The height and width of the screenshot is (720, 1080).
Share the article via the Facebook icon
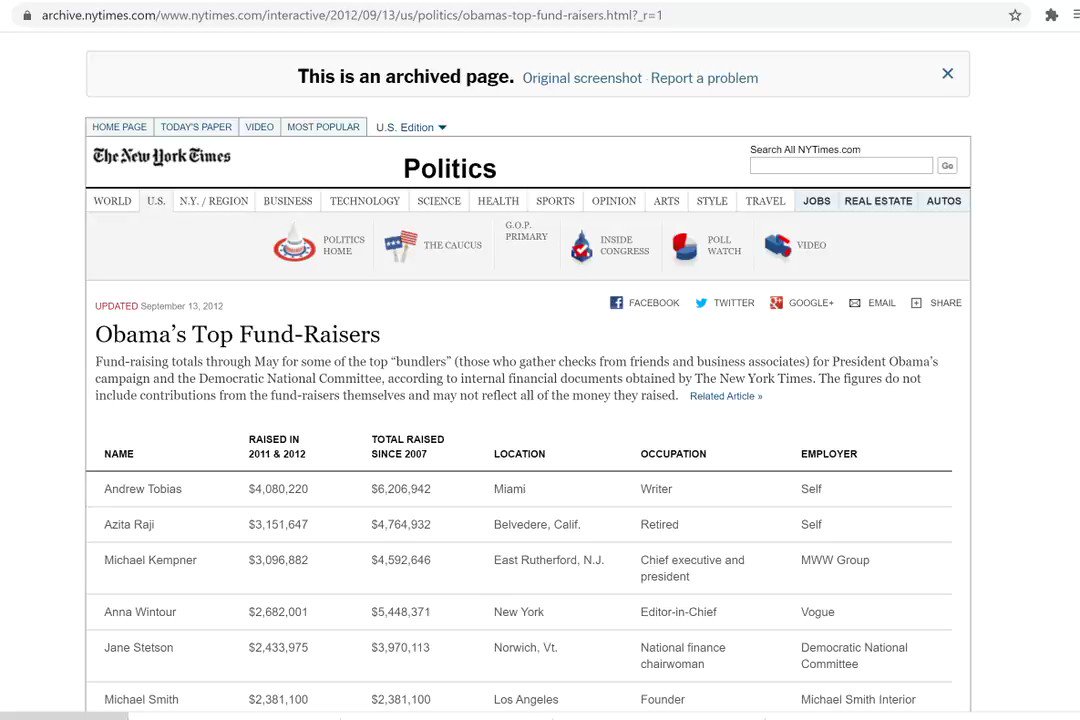coord(616,302)
